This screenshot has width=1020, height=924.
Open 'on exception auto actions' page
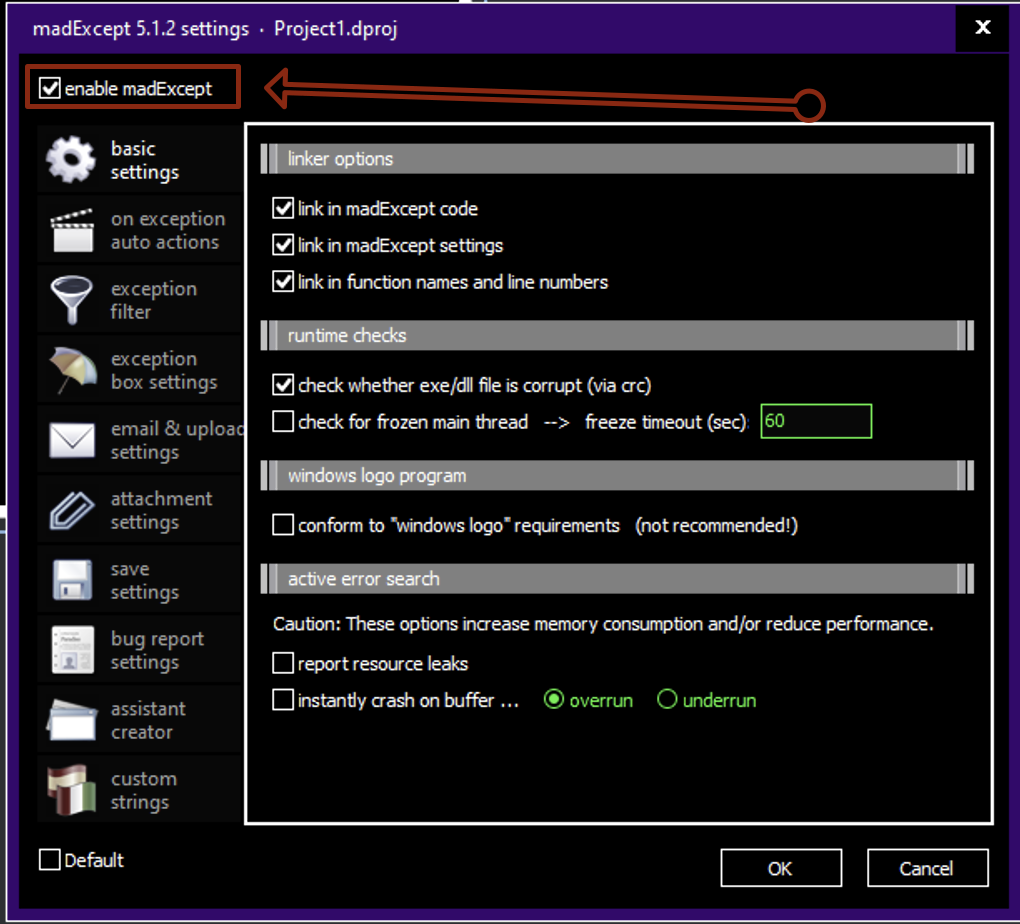pos(168,230)
